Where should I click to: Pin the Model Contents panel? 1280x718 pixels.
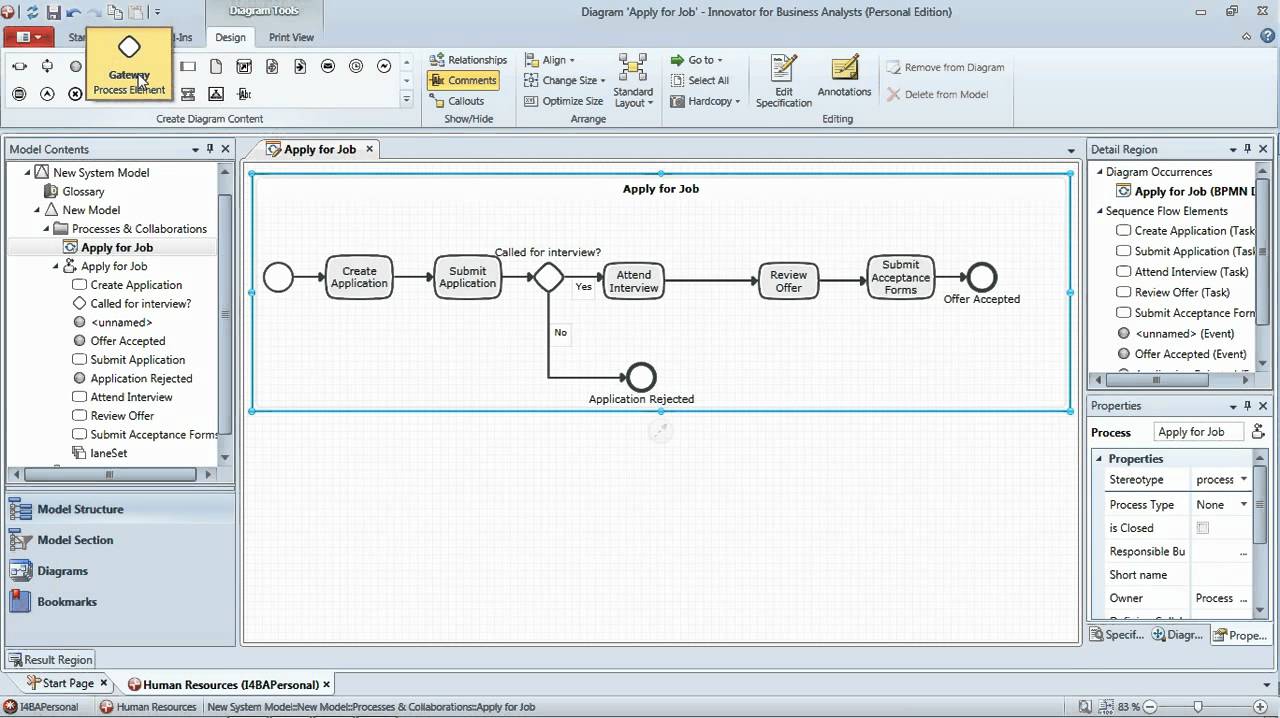pos(210,149)
